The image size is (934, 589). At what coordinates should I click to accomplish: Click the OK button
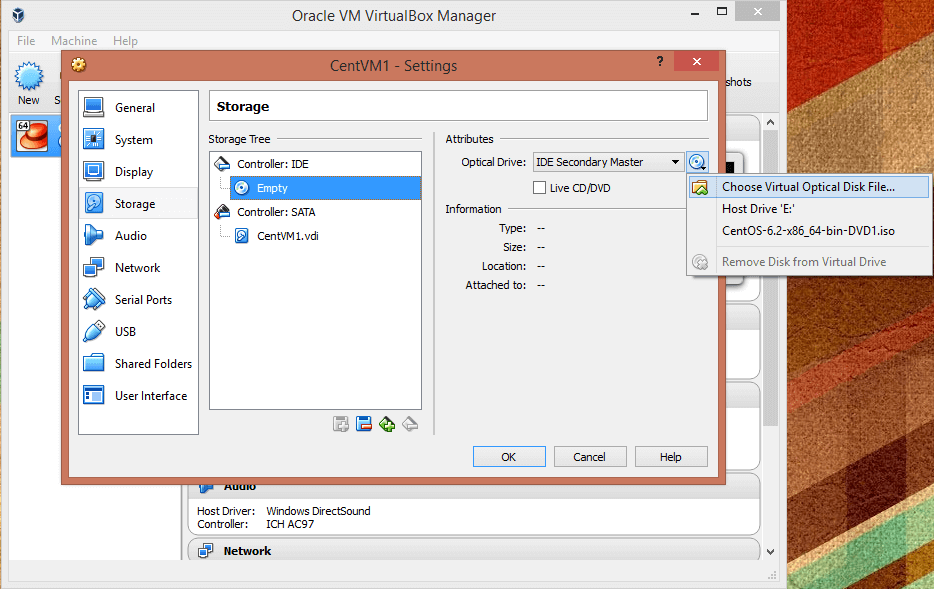(508, 457)
